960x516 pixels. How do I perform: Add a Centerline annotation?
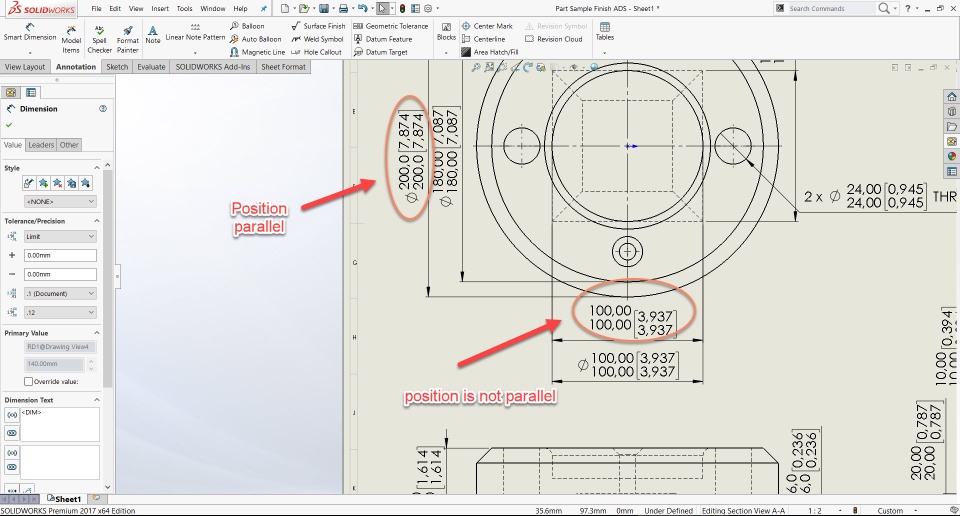[484, 39]
